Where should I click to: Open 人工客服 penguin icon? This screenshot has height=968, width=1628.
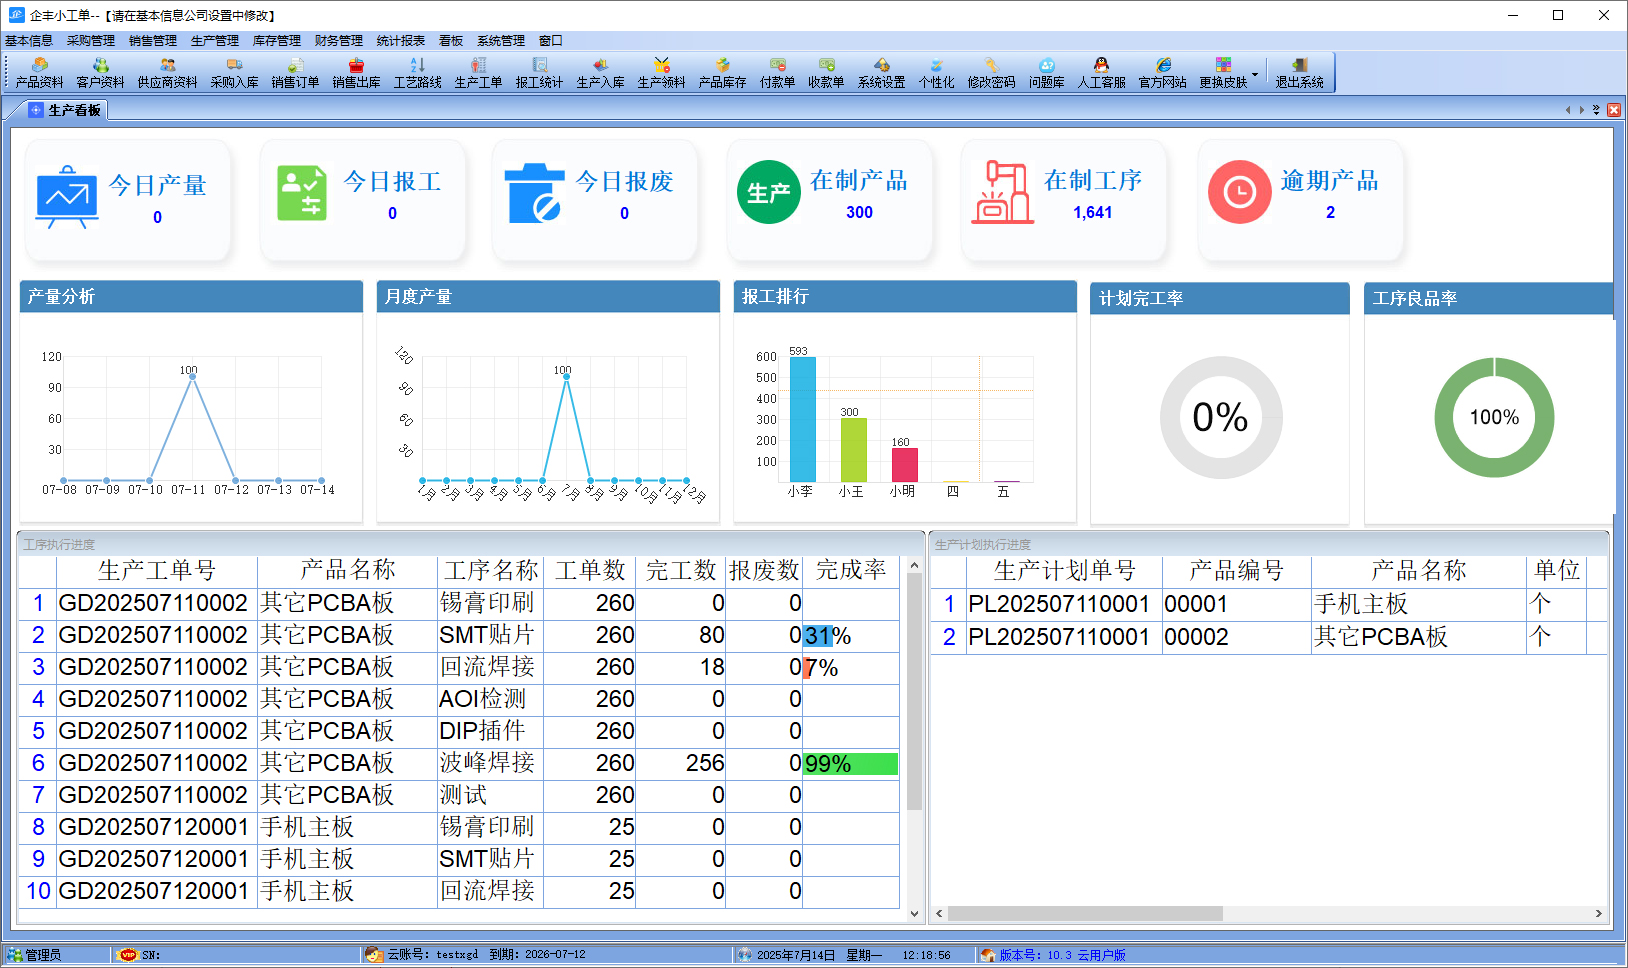point(1101,73)
